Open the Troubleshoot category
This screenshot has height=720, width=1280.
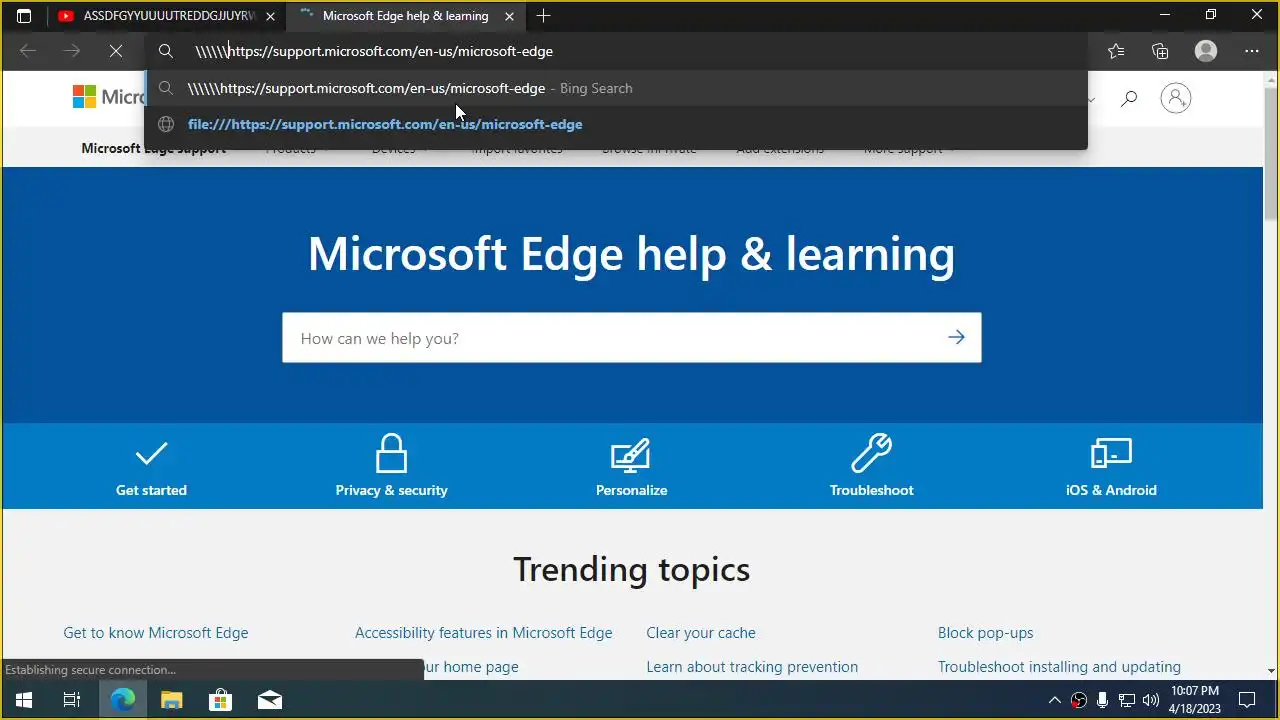(871, 467)
